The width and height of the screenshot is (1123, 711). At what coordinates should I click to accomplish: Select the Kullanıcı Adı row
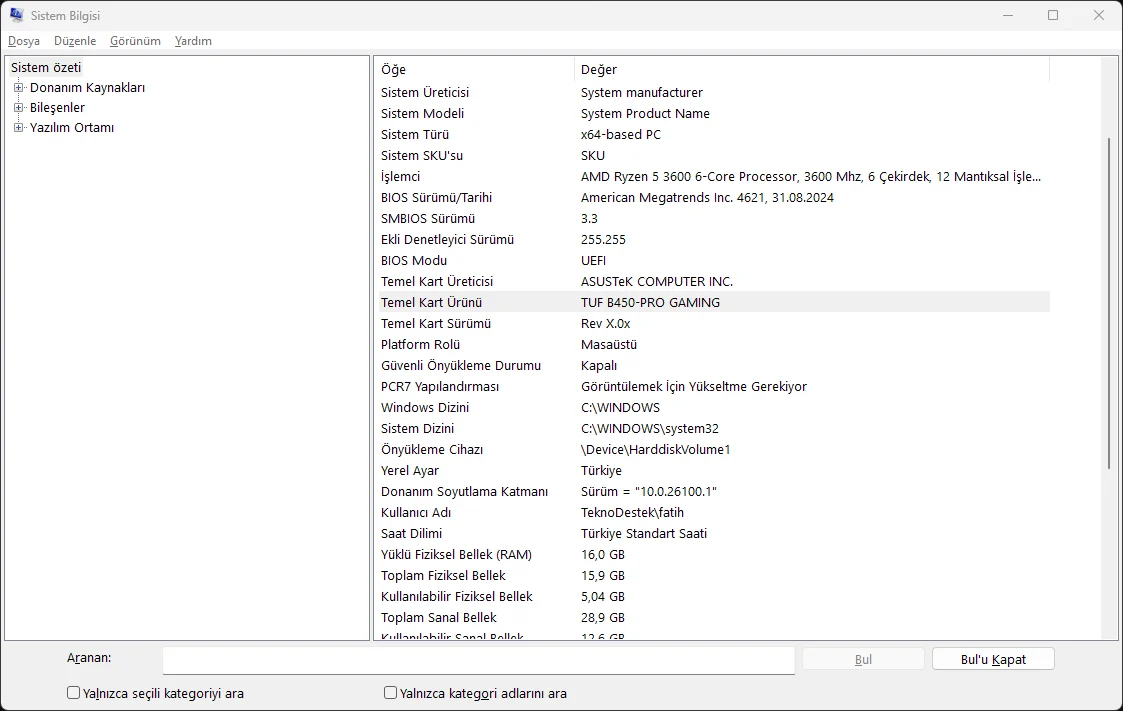click(714, 513)
